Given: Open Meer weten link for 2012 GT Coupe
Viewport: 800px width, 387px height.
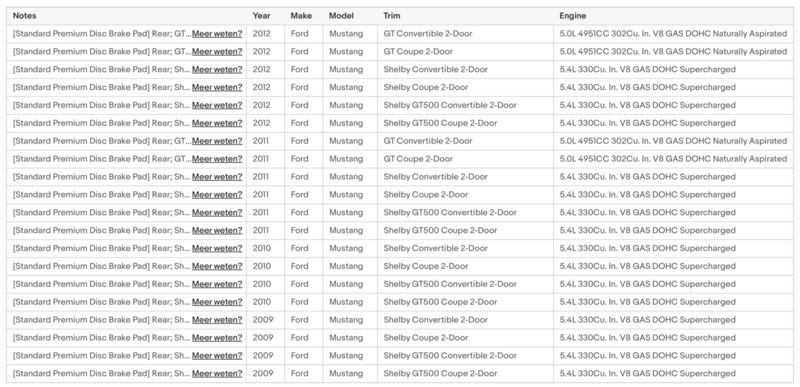Looking at the screenshot, I should (x=217, y=51).
